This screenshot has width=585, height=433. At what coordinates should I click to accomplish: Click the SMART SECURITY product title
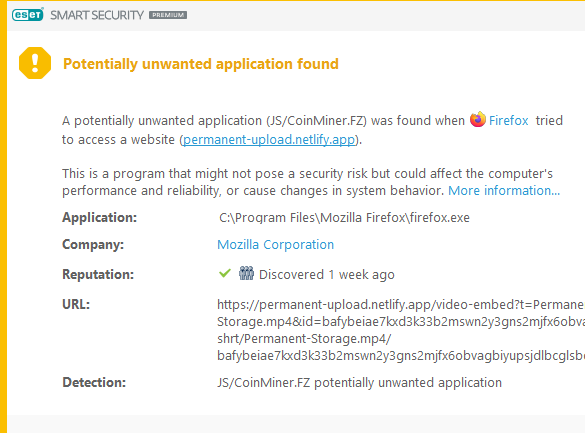[x=97, y=15]
